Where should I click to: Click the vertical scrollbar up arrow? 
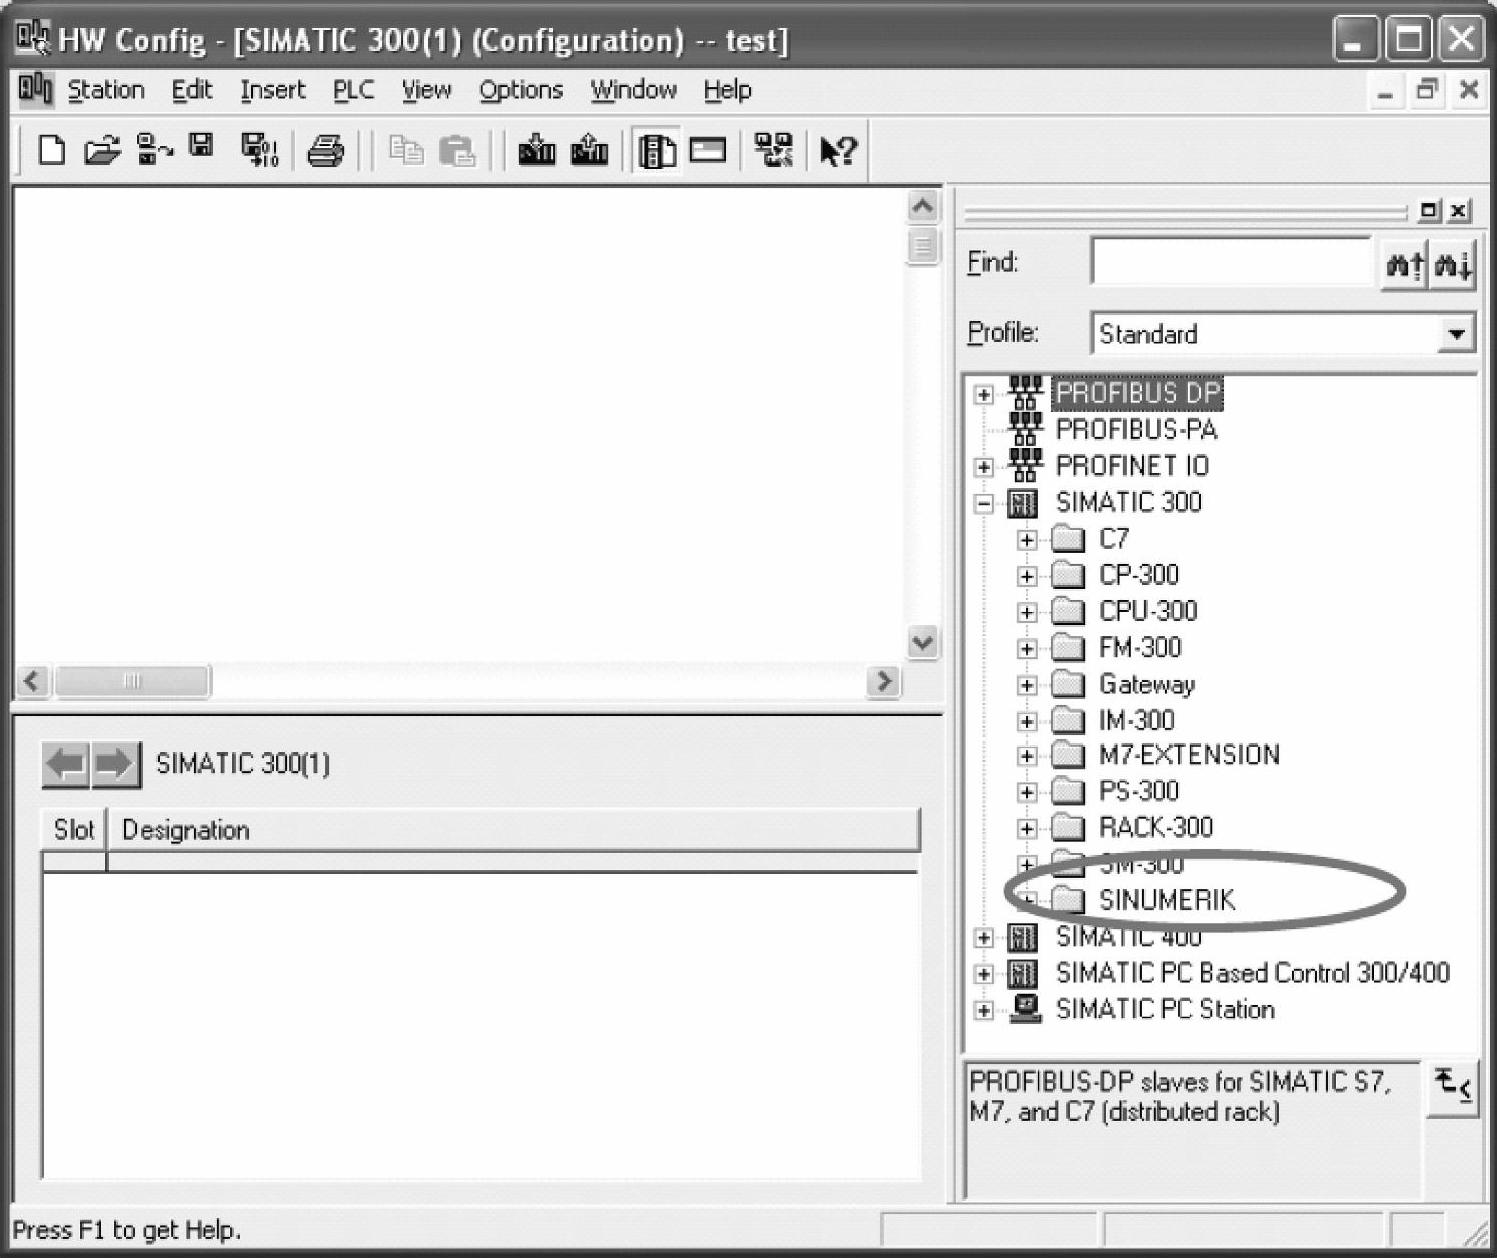coord(922,207)
